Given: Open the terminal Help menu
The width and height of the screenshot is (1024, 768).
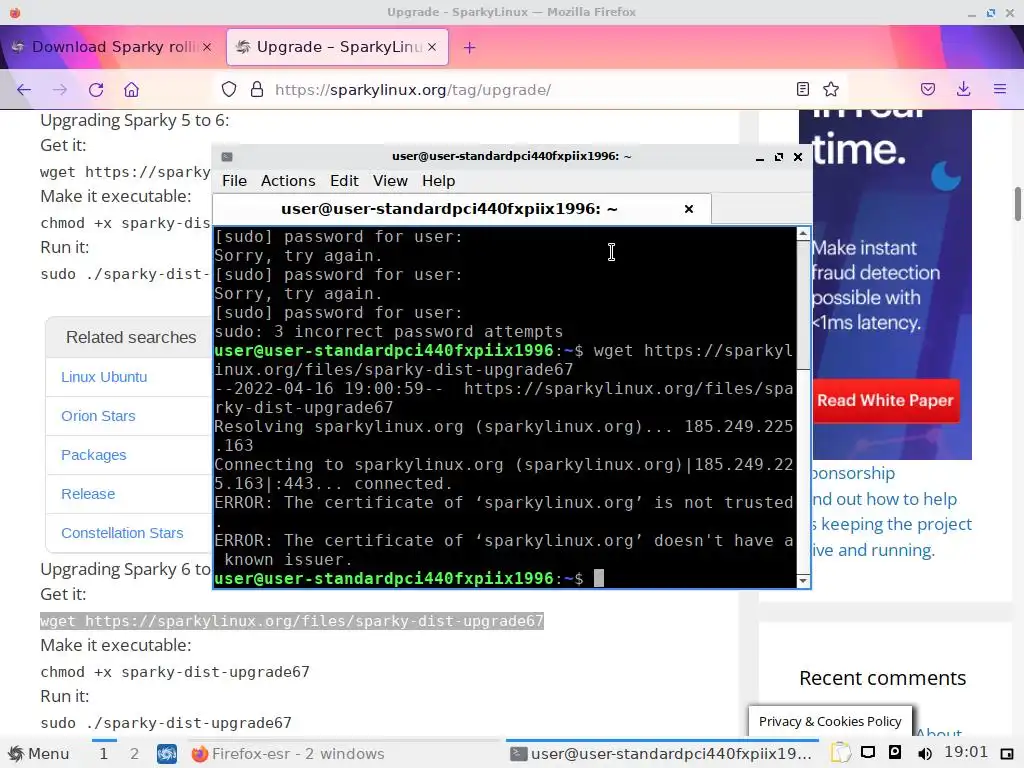Looking at the screenshot, I should pos(438,181).
